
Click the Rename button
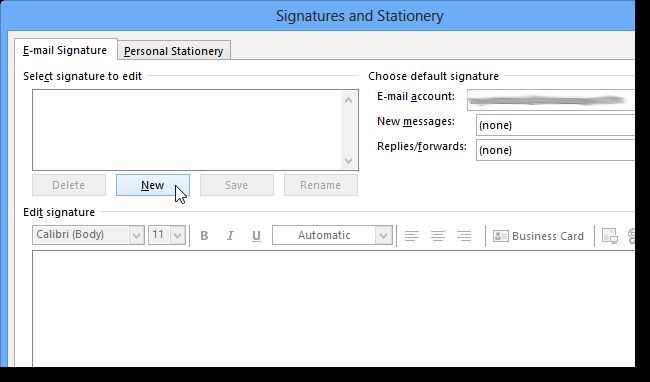coord(320,185)
